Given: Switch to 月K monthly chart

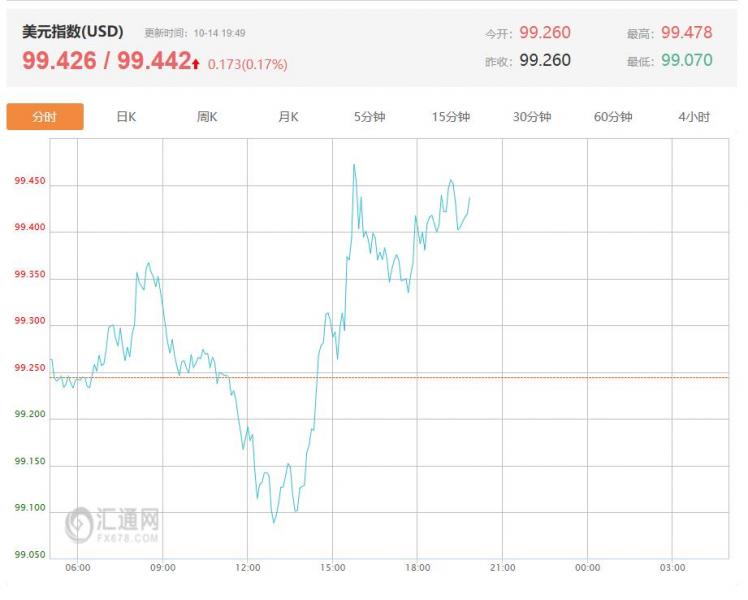Looking at the screenshot, I should pos(288,117).
